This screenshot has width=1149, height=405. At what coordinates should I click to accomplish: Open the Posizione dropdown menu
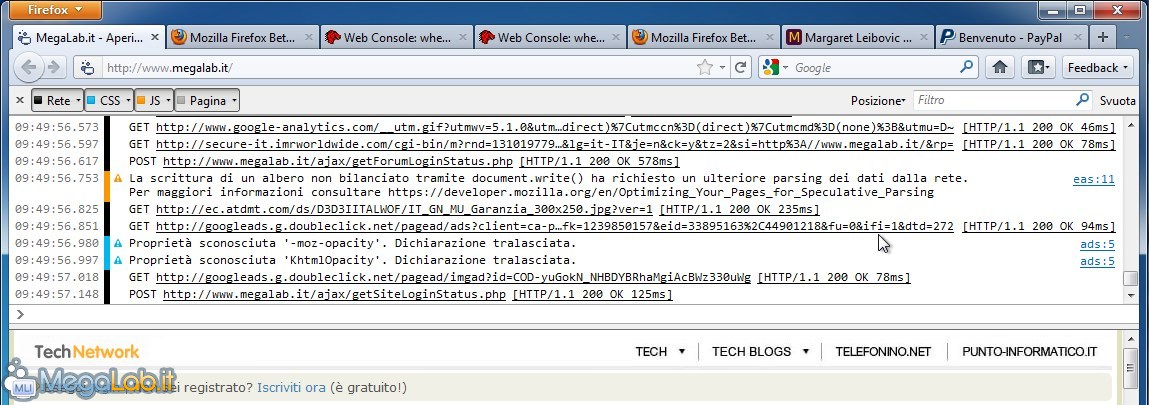coord(878,100)
